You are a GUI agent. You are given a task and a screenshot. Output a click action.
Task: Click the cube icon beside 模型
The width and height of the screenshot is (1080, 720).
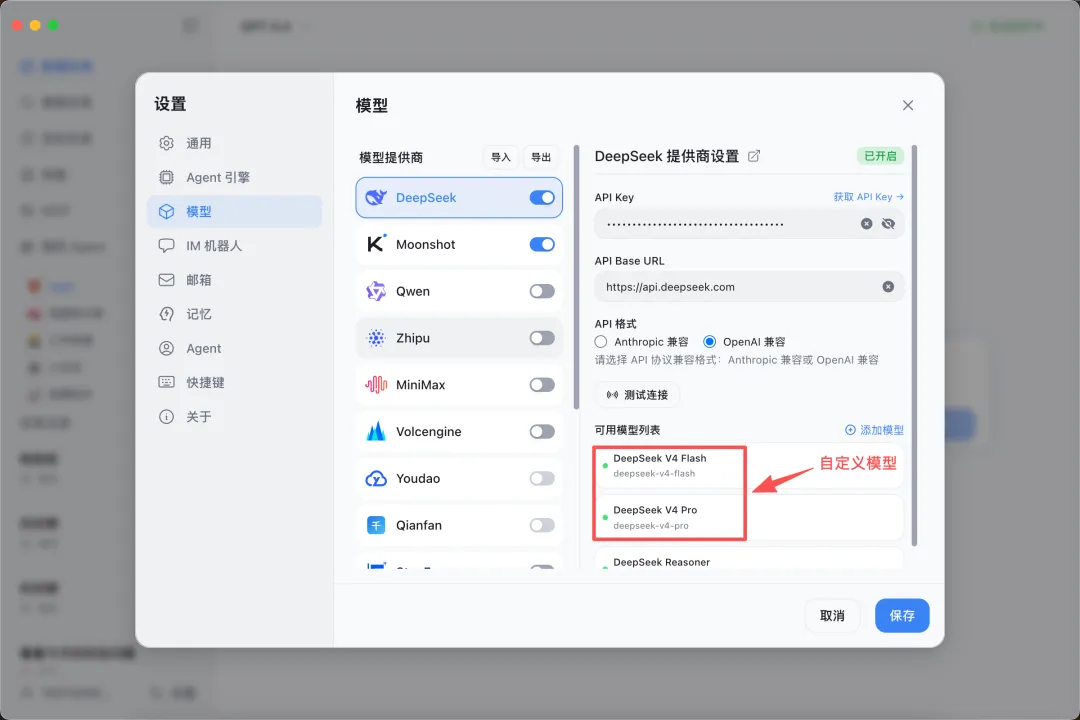[x=167, y=212]
